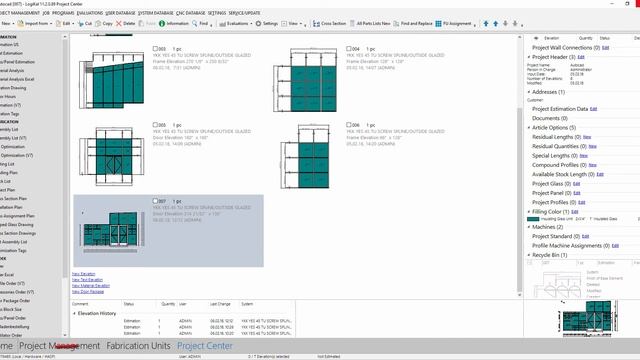
Task: Open the Settings gear in the toolbar
Action: coord(267,24)
